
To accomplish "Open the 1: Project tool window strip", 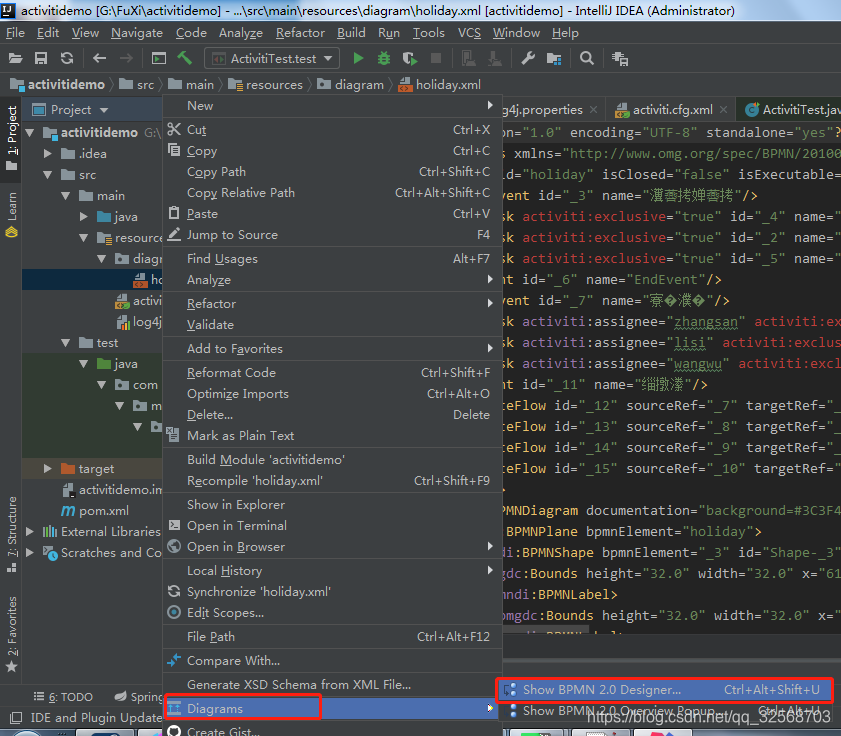I will (x=11, y=137).
